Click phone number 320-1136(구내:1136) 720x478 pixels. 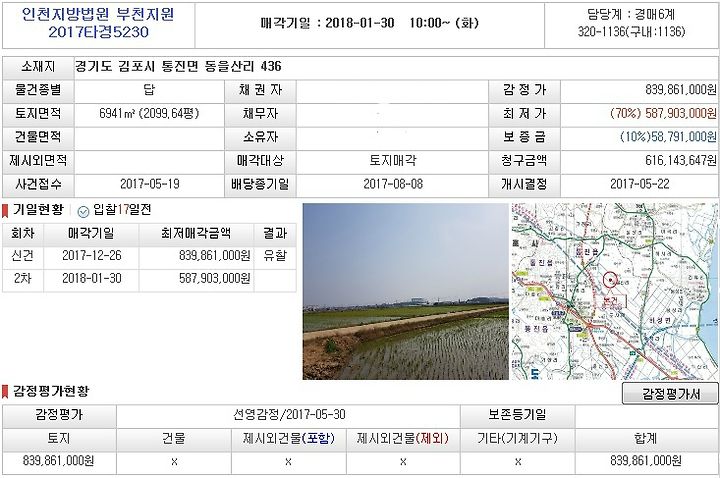point(631,32)
